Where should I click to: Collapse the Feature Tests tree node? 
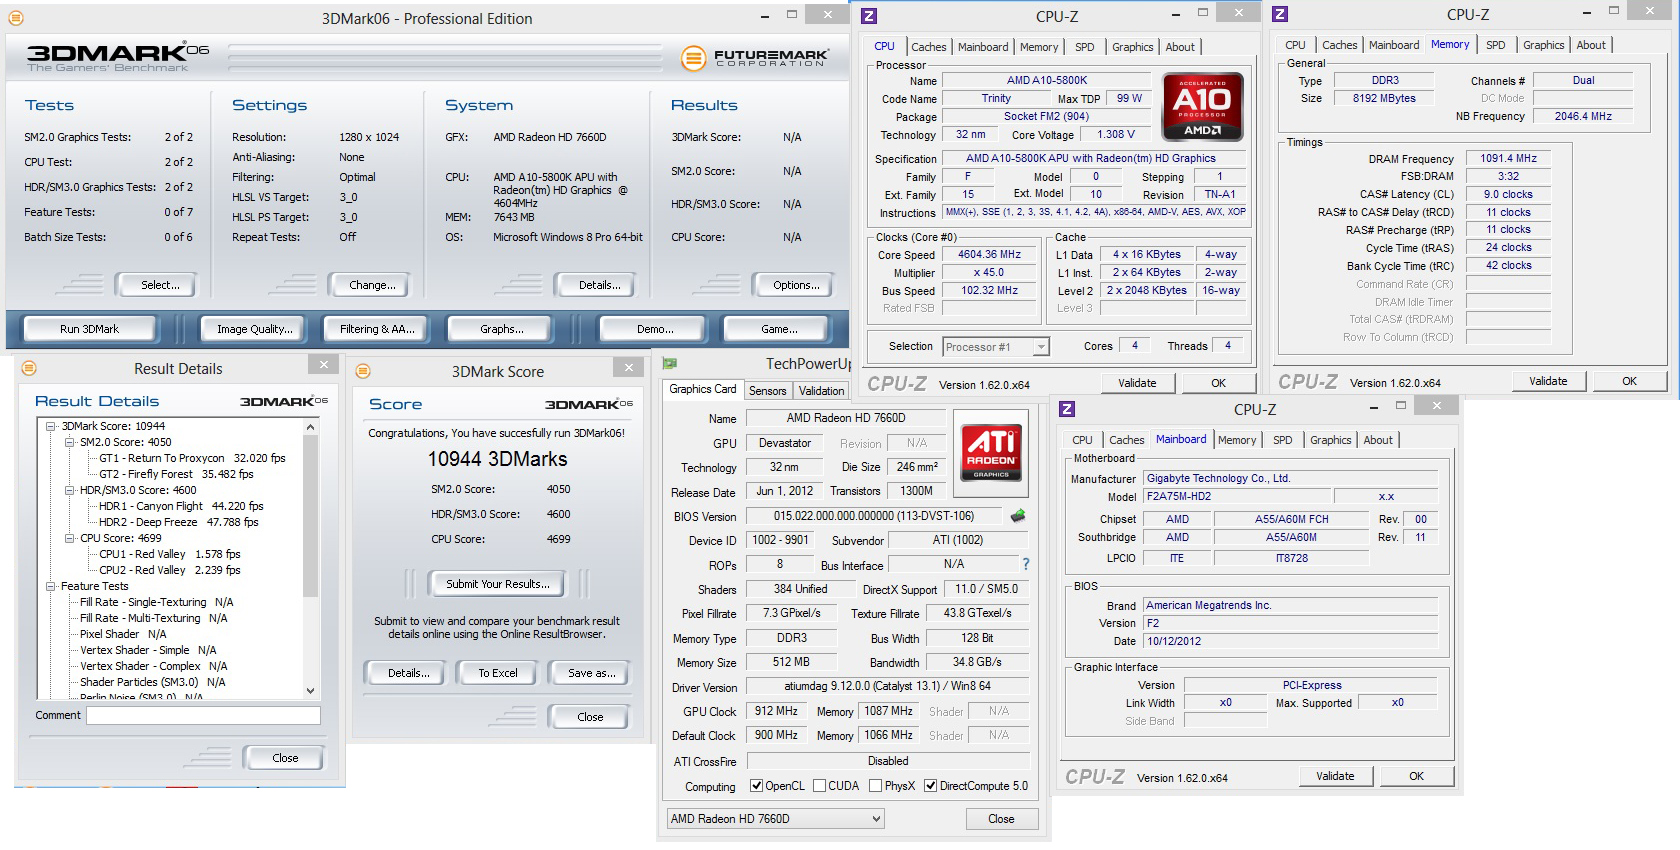(x=51, y=586)
